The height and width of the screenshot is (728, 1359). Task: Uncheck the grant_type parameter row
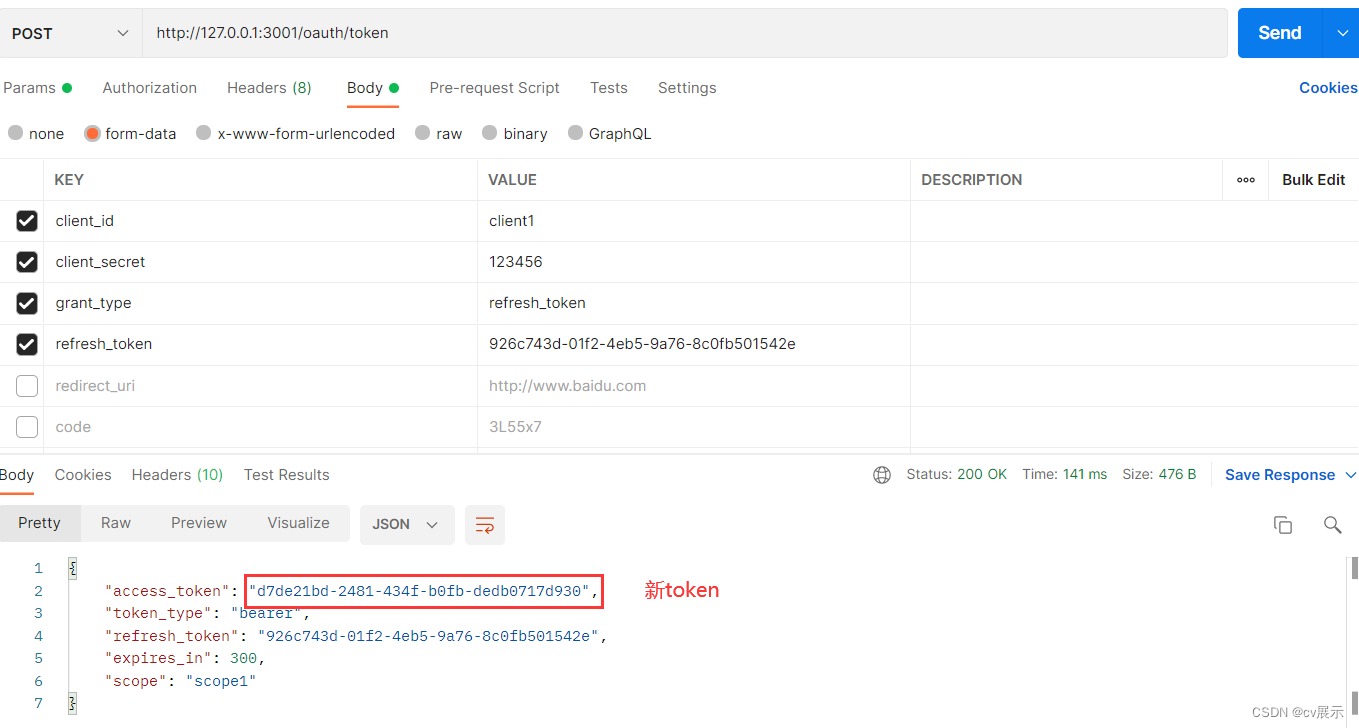coord(27,303)
